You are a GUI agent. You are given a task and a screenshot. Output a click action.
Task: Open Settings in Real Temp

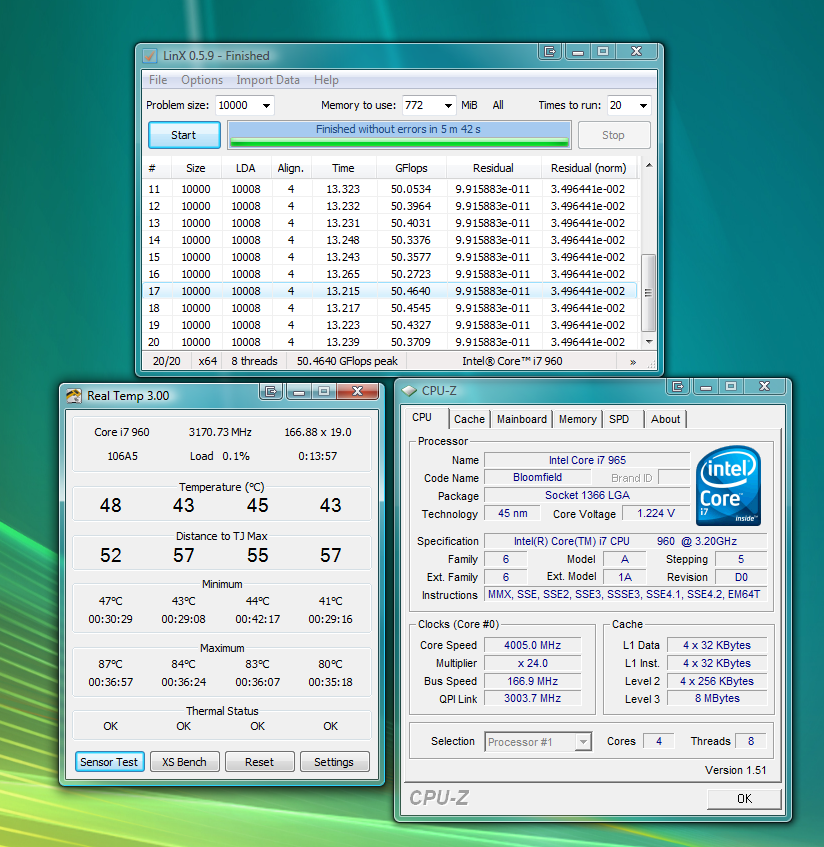pyautogui.click(x=334, y=762)
